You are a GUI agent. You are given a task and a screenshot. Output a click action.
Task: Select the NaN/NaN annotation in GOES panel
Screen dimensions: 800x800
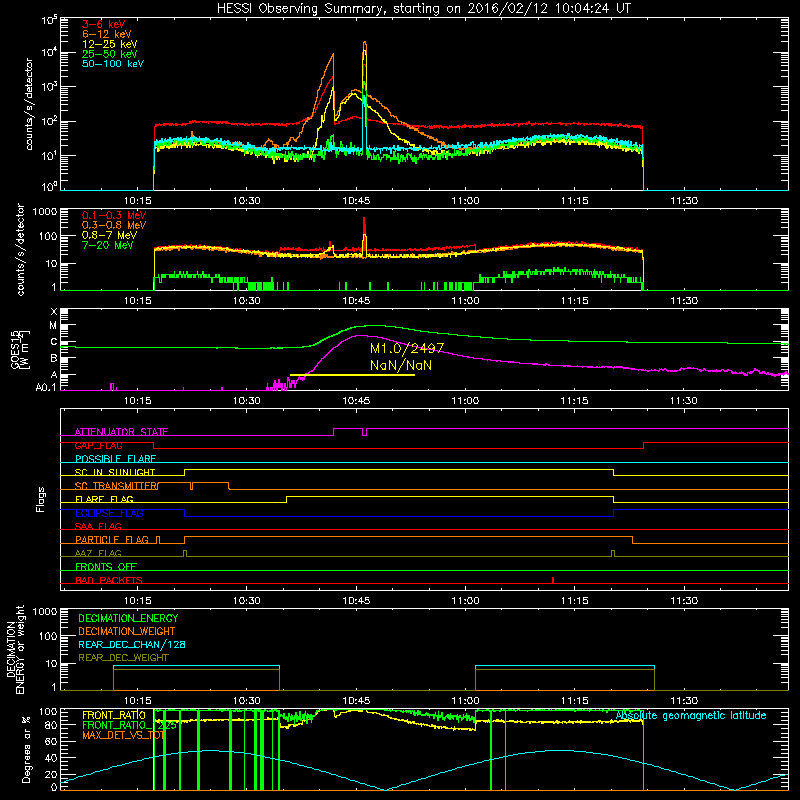pyautogui.click(x=401, y=365)
